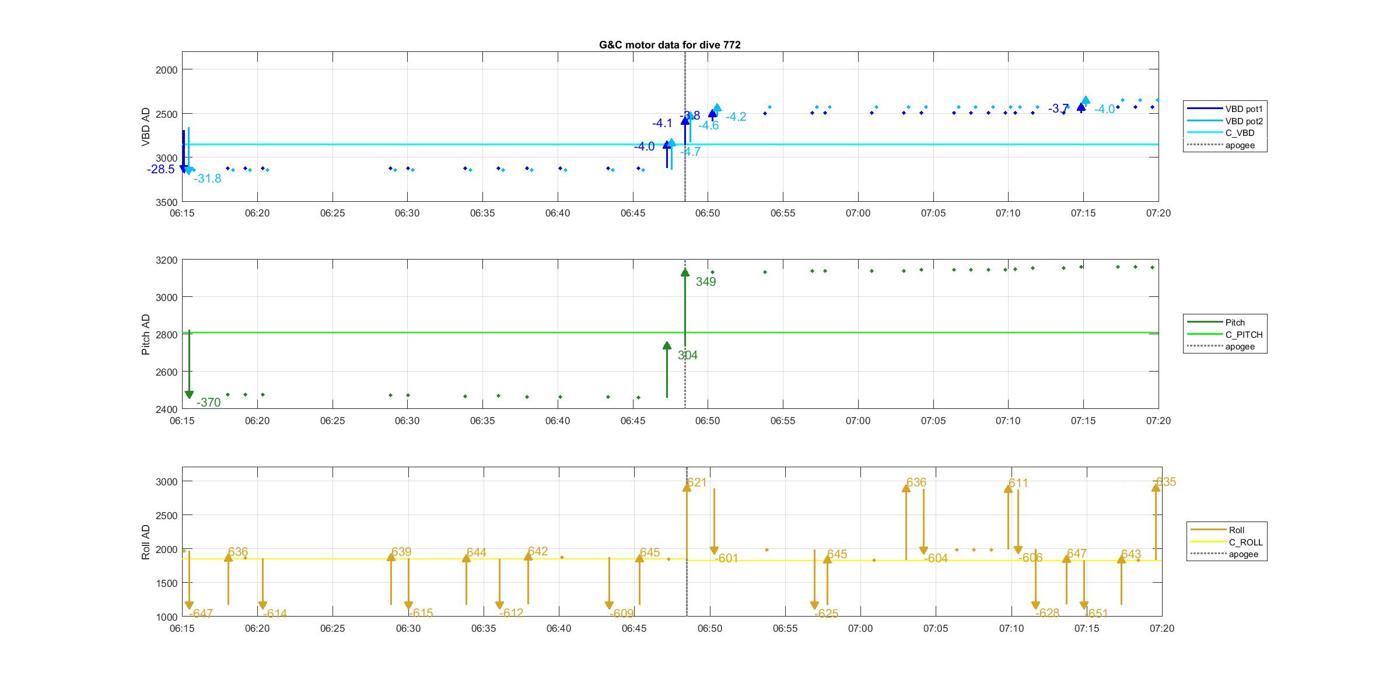Click the '-370' pitch data label
This screenshot has width=1400, height=693.
208,402
